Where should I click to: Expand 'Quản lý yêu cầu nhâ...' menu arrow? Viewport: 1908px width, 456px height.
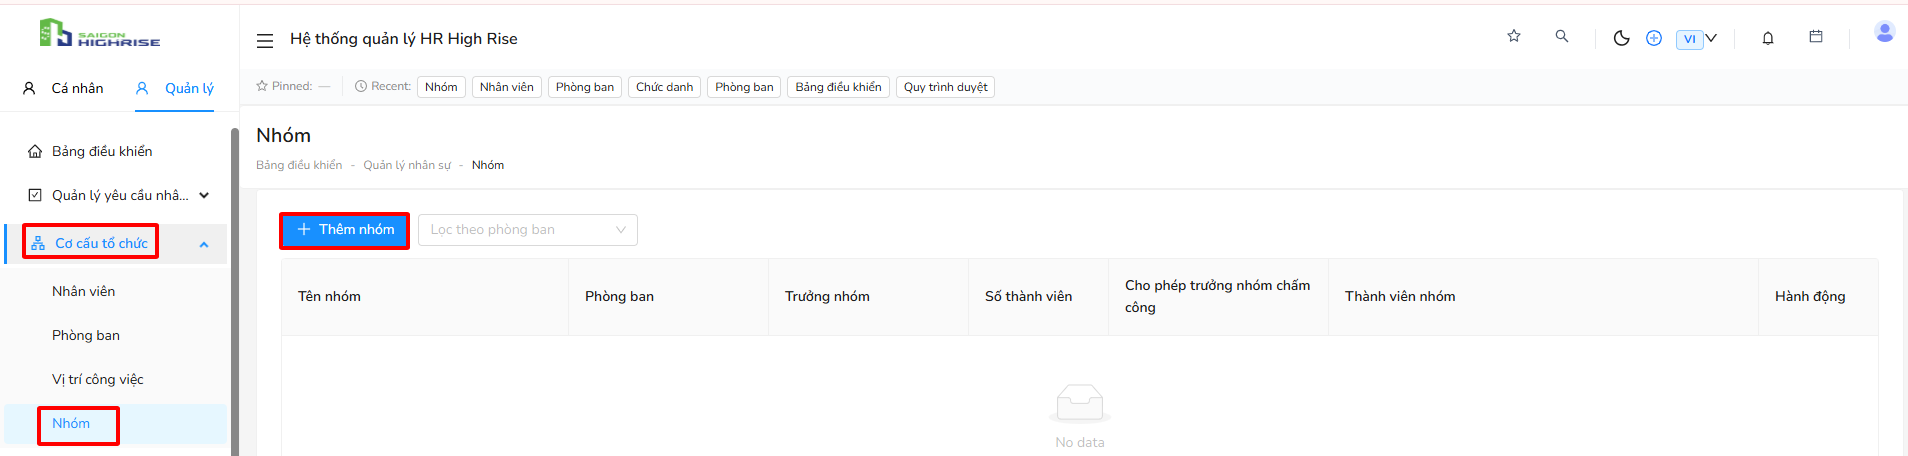click(x=204, y=195)
